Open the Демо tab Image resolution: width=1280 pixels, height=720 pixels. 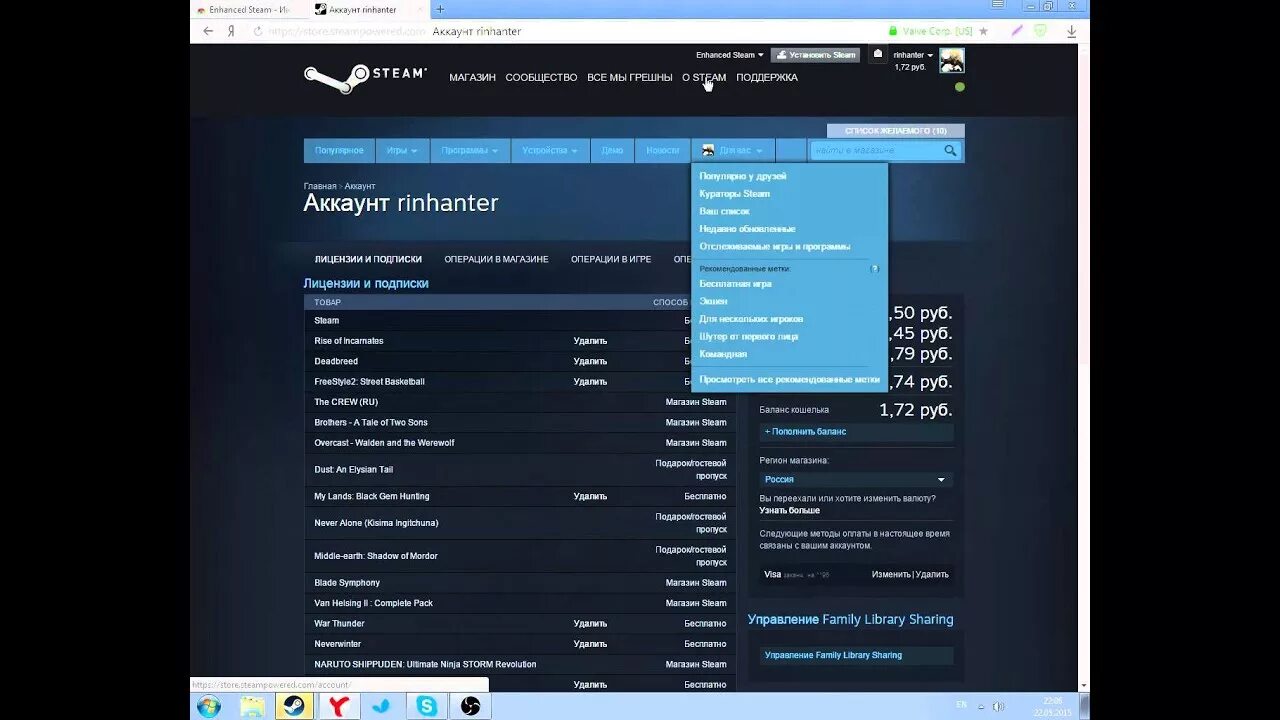(612, 151)
